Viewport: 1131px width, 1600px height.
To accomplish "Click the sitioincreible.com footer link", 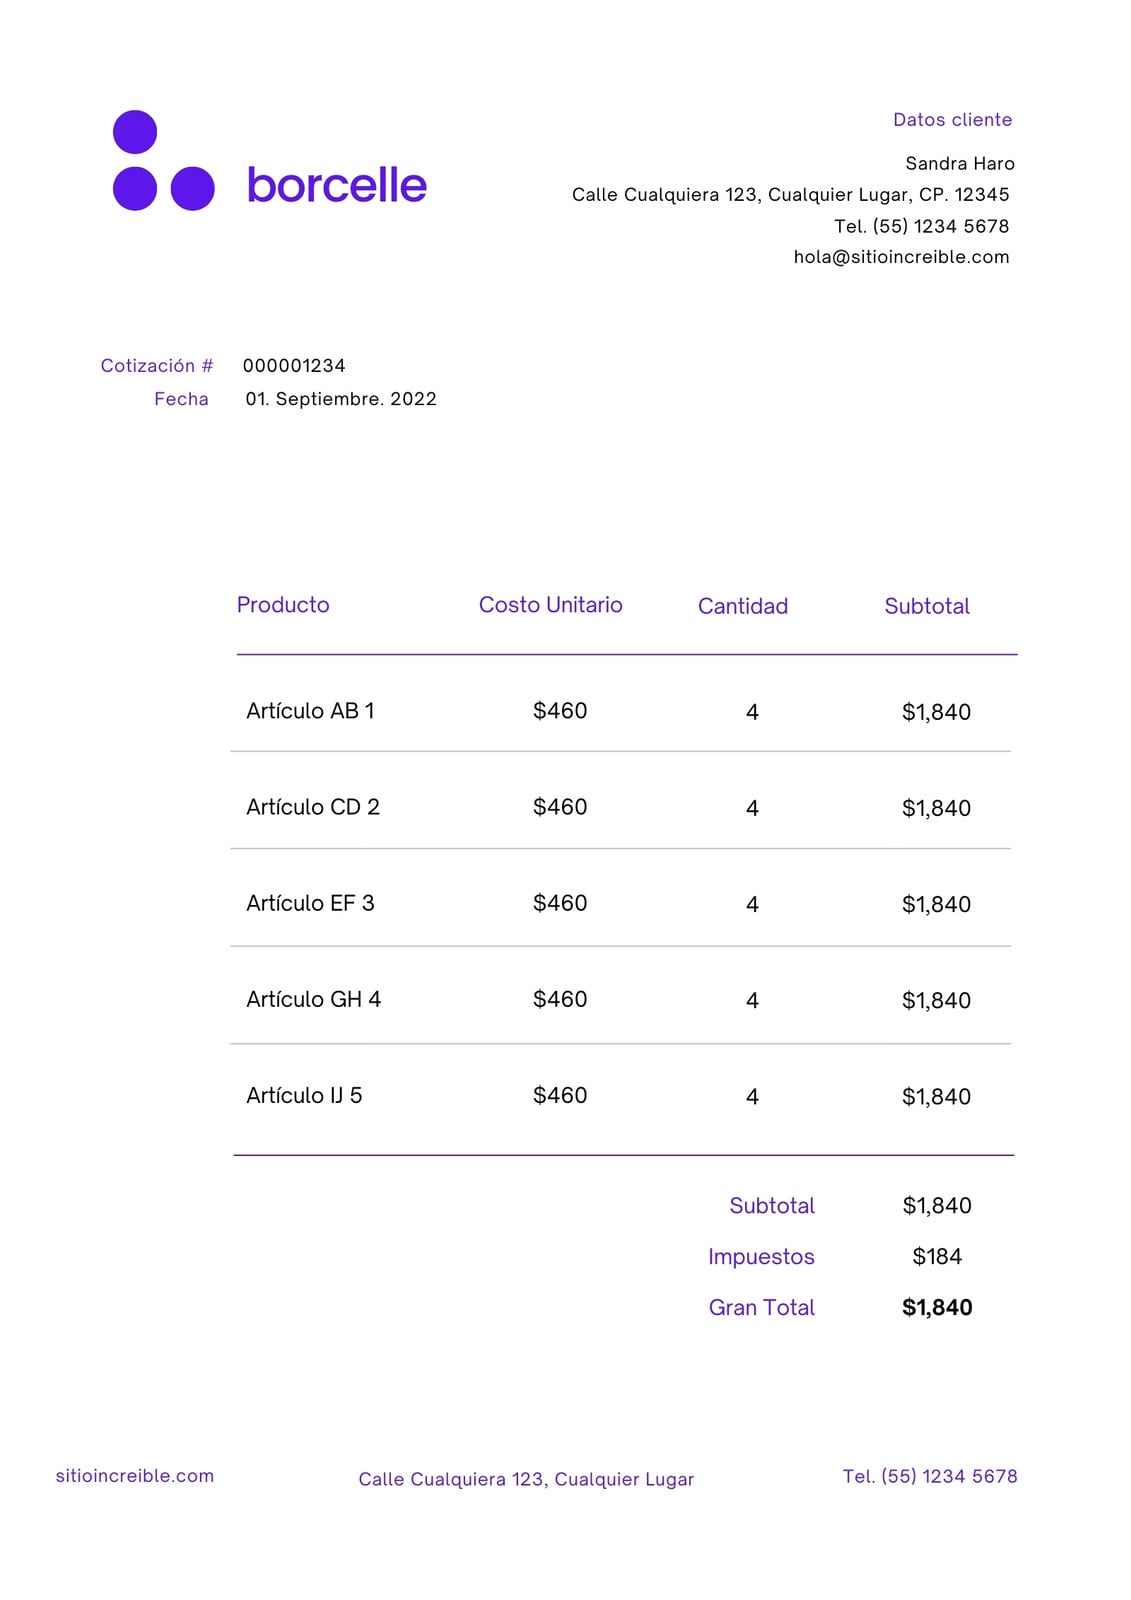I will click(135, 1475).
